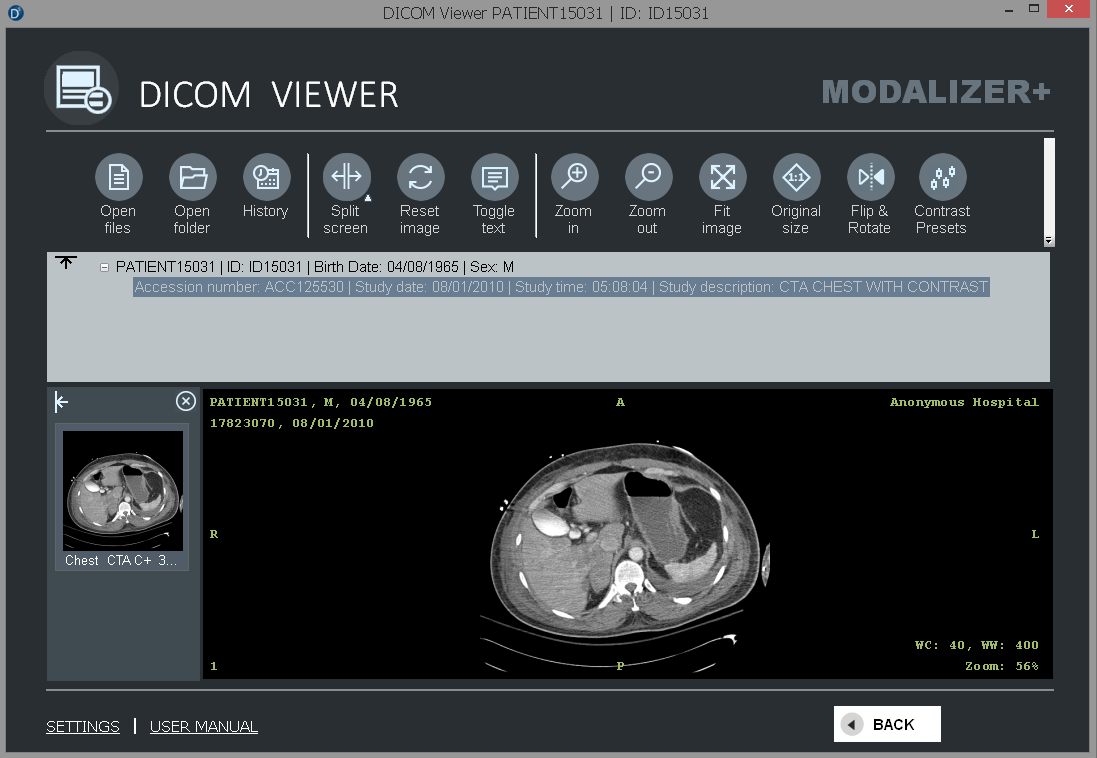This screenshot has height=758, width=1097.
Task: Collapse the study list panel upward
Action: pos(66,263)
